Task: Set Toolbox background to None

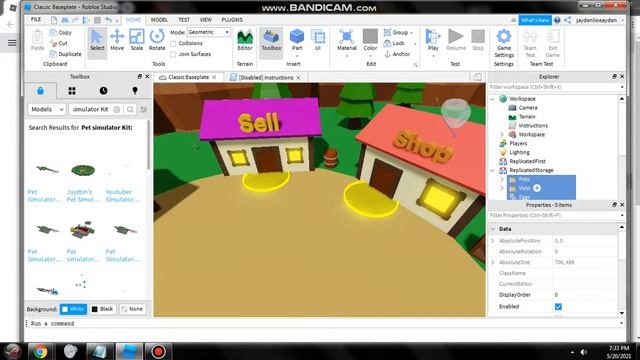Action: click(132, 309)
